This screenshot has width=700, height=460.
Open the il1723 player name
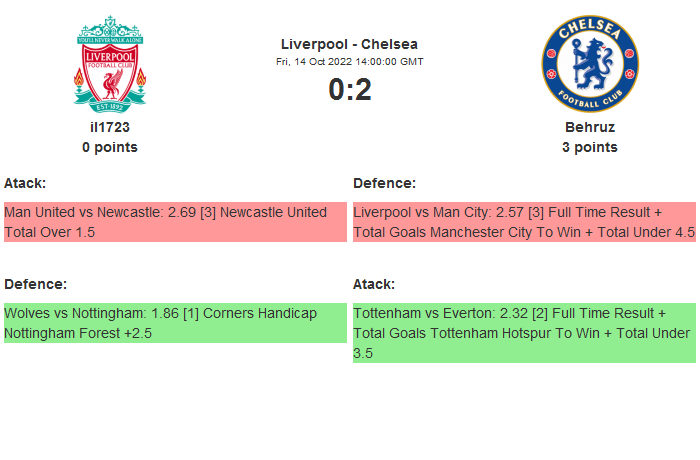pyautogui.click(x=110, y=127)
